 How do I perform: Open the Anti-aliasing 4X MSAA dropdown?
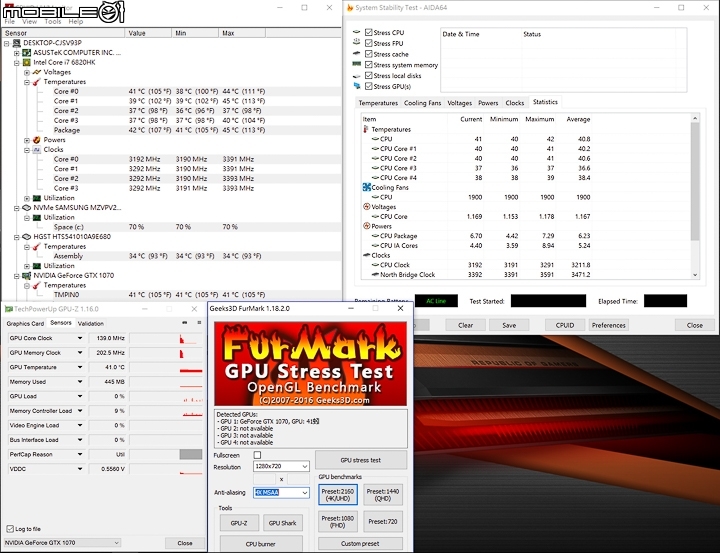click(281, 492)
